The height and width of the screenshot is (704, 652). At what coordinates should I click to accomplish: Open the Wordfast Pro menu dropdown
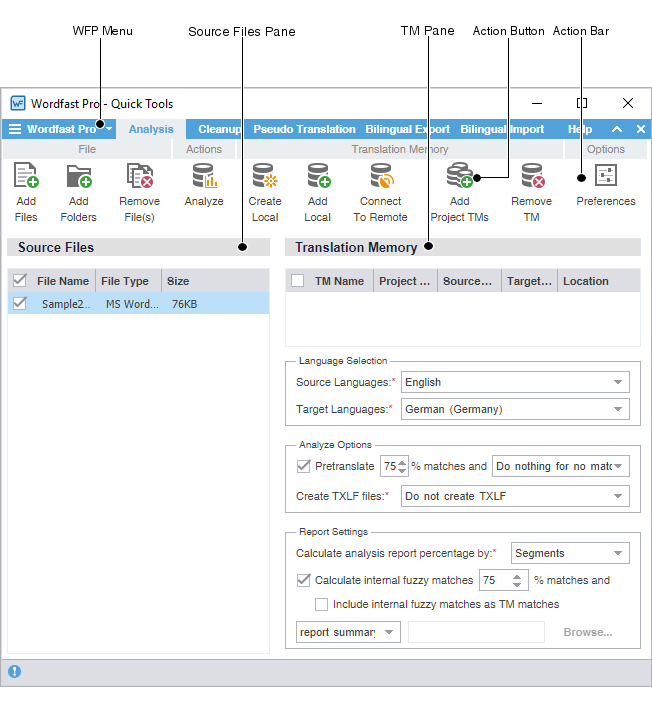59,129
